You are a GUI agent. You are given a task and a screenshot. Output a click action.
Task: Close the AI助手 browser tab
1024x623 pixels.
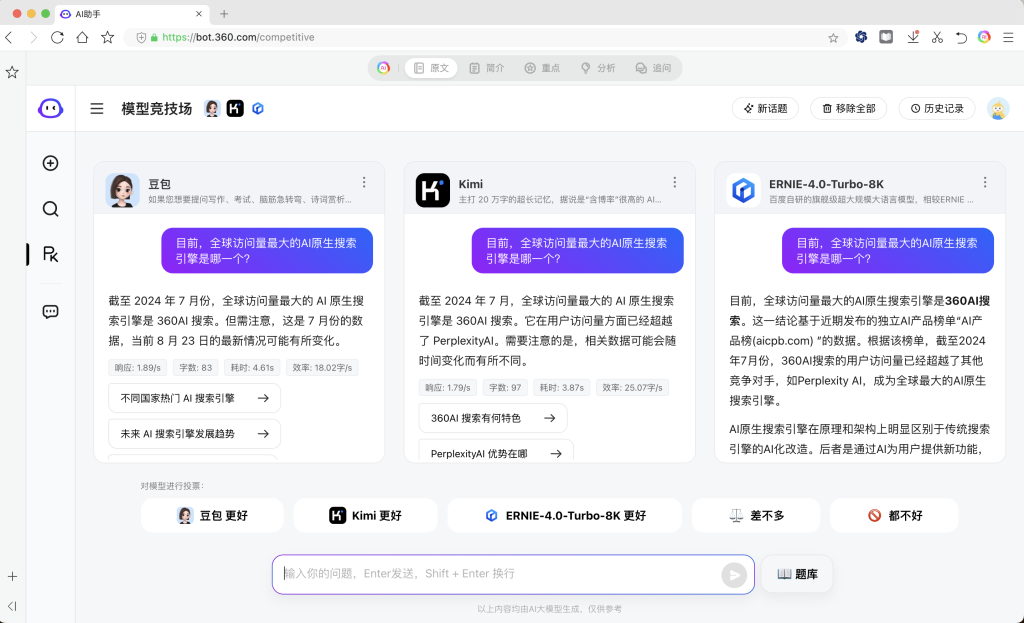[x=199, y=14]
